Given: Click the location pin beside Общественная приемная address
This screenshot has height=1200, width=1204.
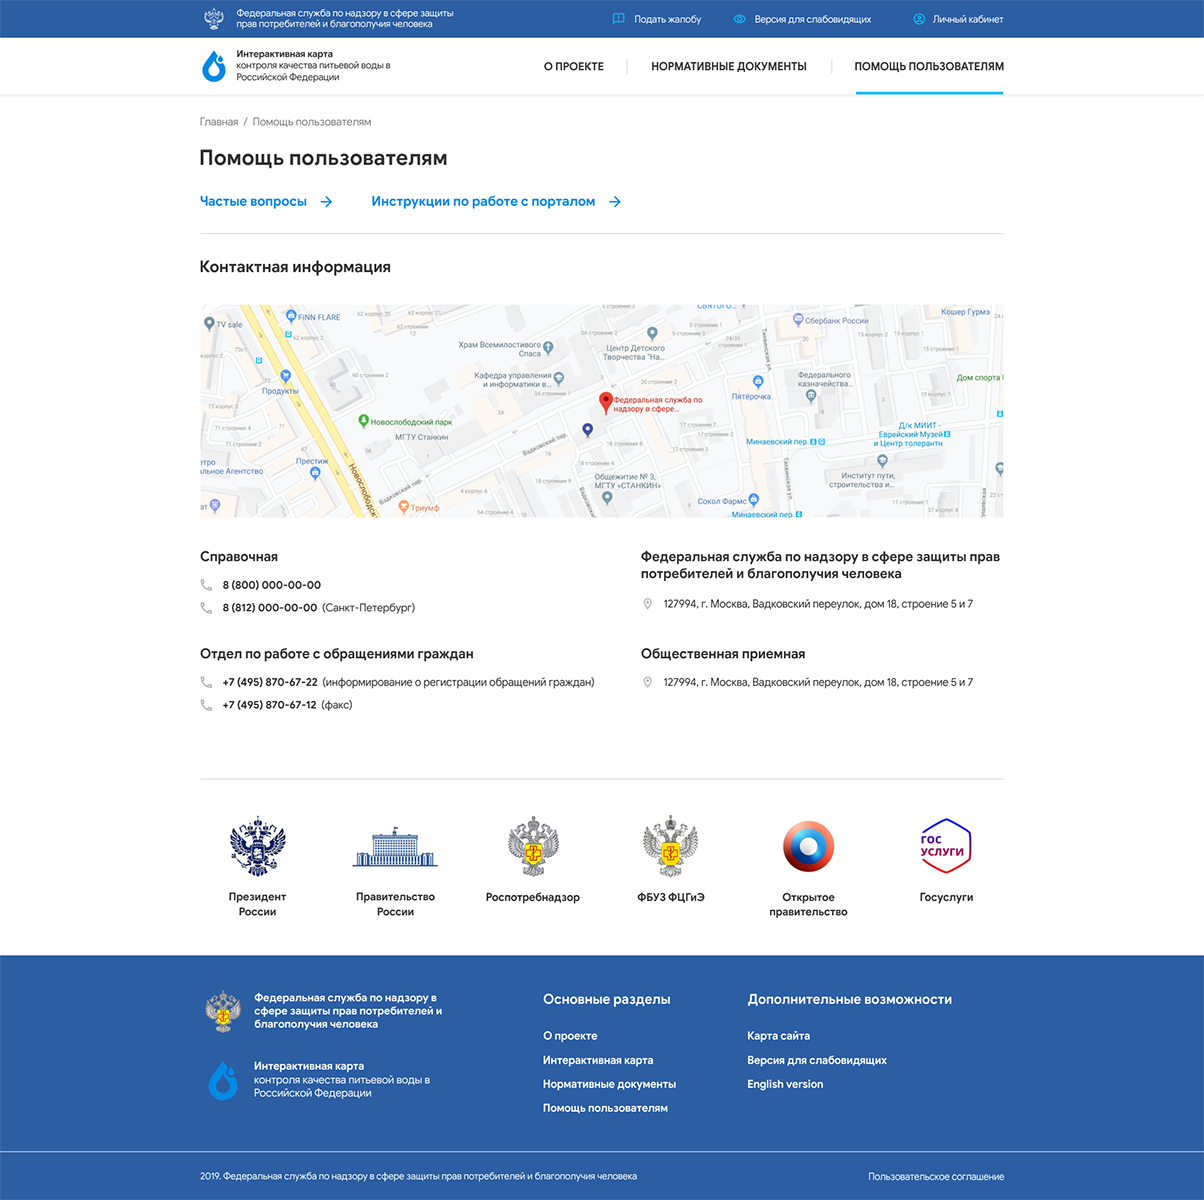Looking at the screenshot, I should click(647, 682).
